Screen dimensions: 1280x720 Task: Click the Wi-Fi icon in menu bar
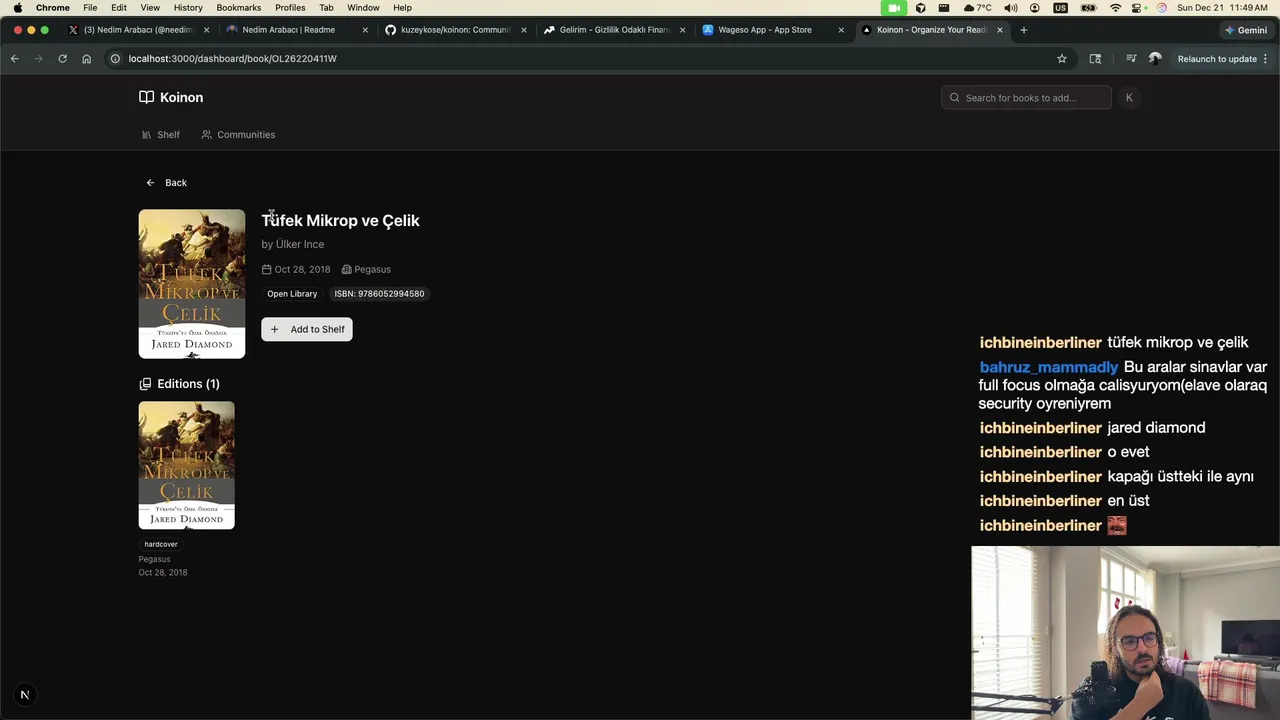(1116, 7)
